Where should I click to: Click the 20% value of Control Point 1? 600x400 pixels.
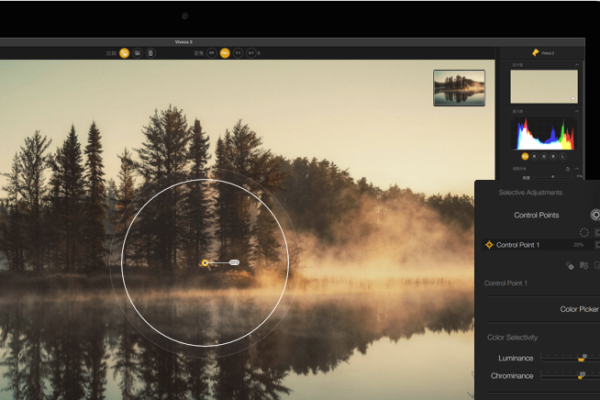[578, 245]
